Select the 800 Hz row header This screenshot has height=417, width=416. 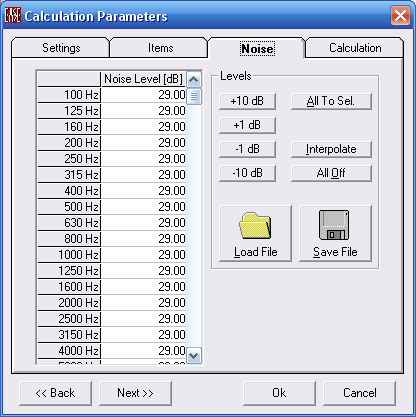pos(69,239)
